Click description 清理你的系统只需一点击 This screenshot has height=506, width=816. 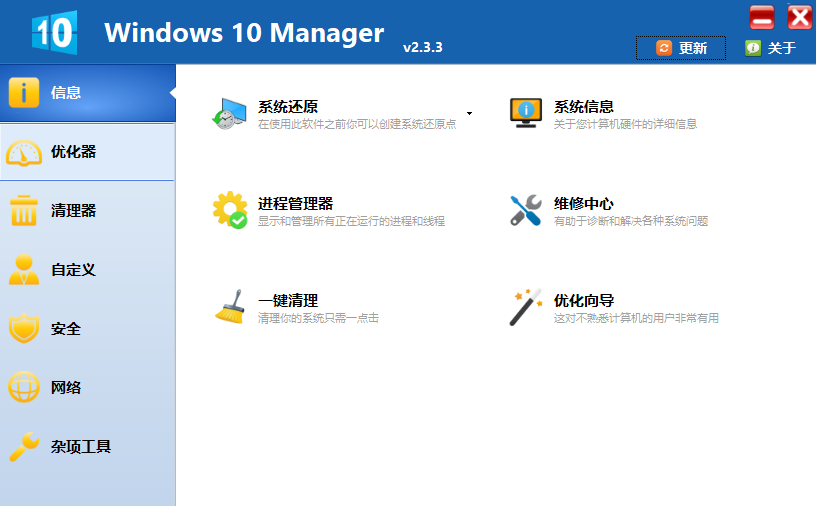318,318
